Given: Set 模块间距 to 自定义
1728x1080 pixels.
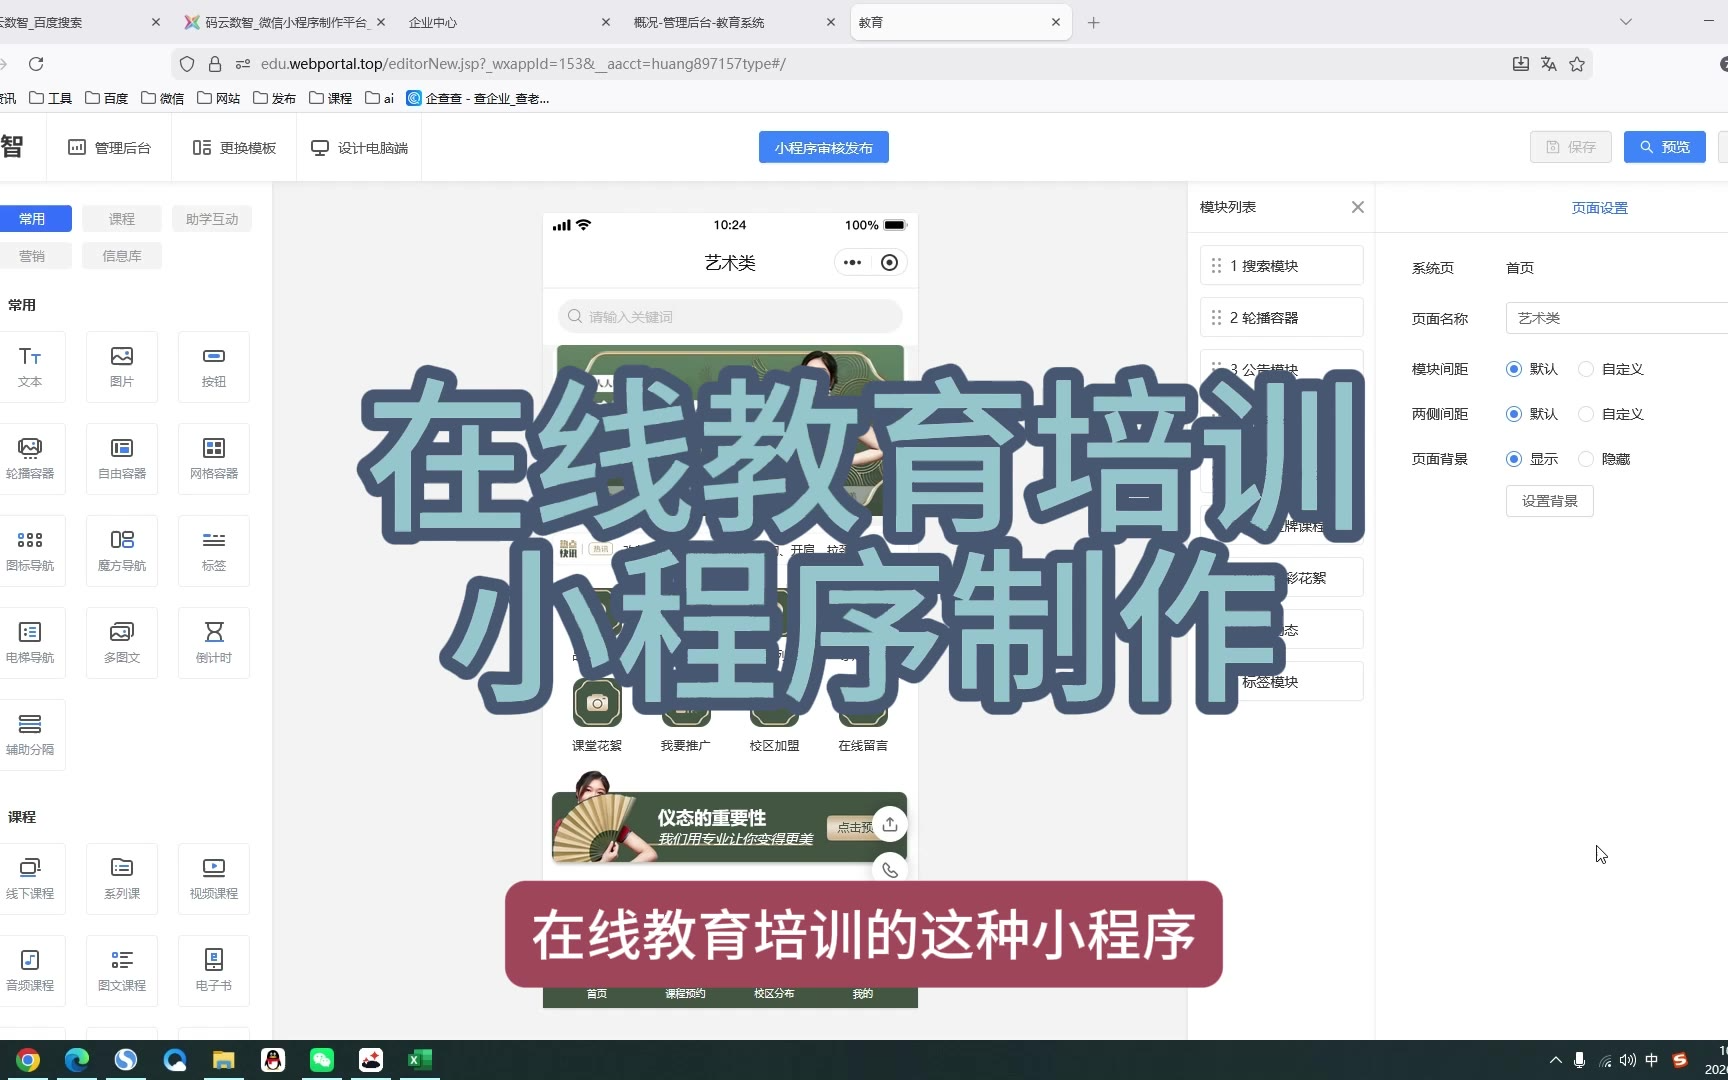Looking at the screenshot, I should coord(1586,369).
